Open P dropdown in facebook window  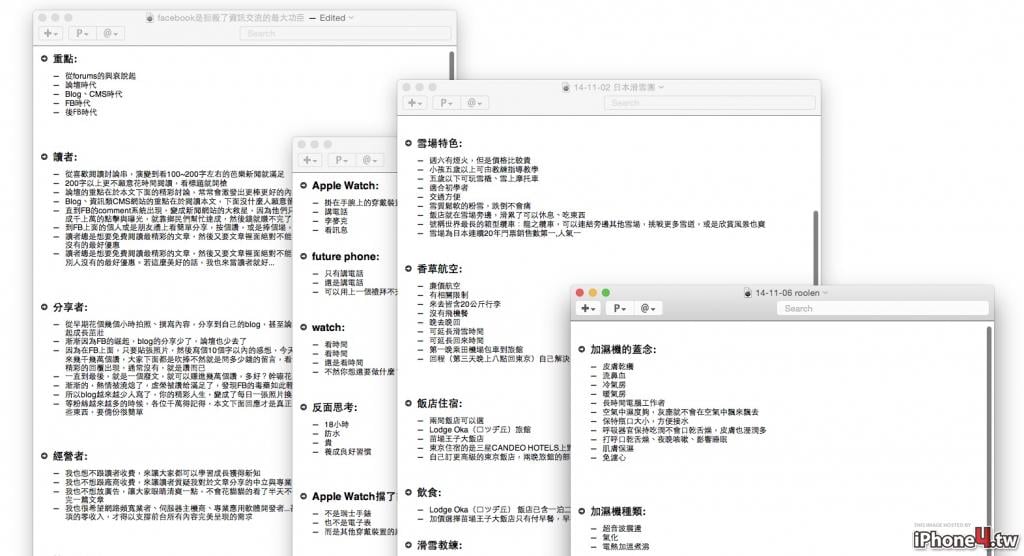point(81,33)
